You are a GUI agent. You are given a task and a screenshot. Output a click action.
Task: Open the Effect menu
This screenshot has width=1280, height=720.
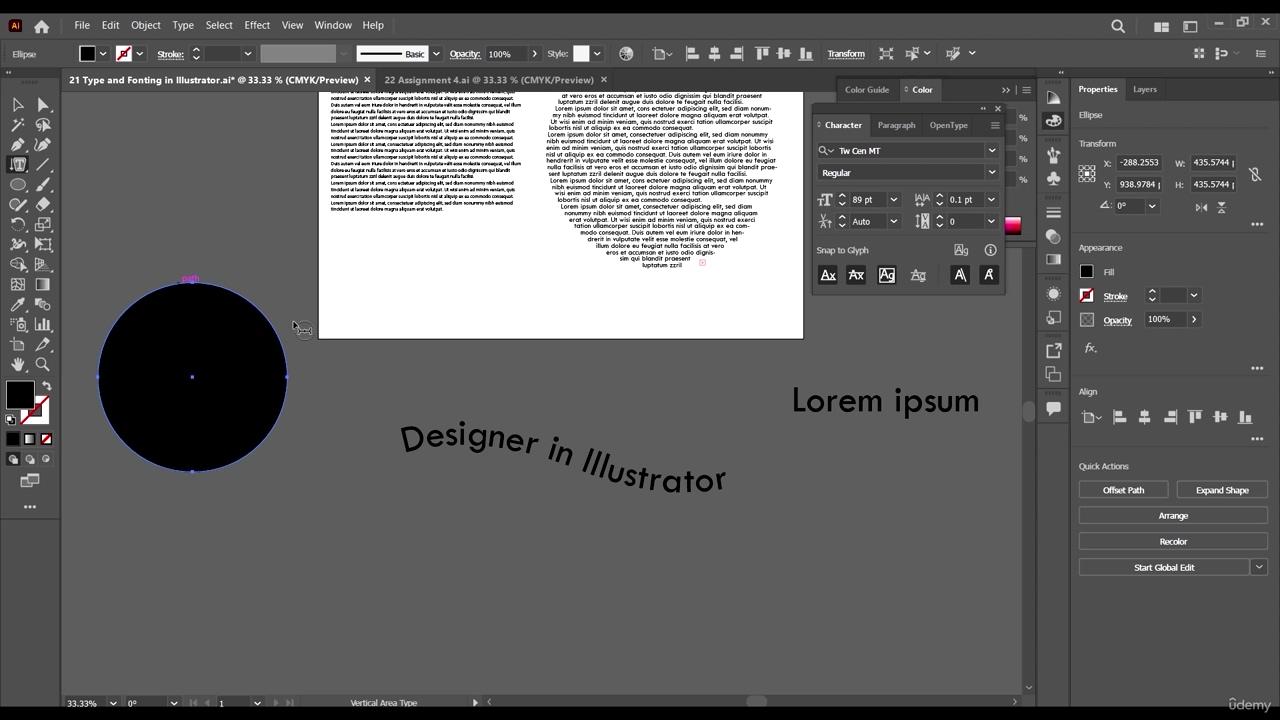pos(257,25)
